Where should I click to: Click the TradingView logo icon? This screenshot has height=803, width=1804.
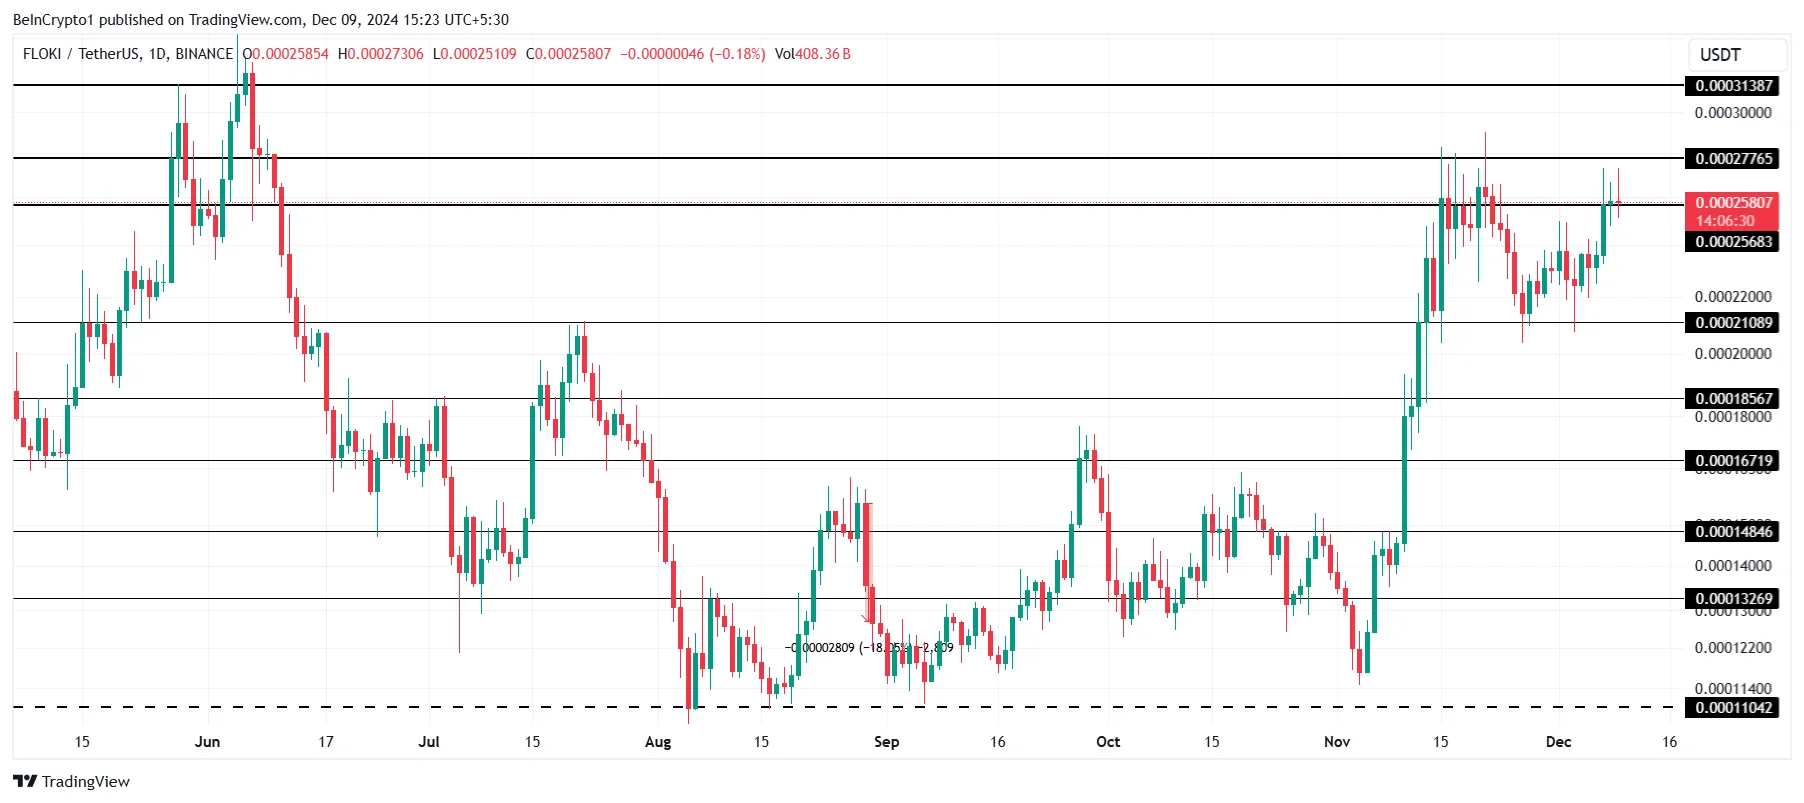click(25, 782)
